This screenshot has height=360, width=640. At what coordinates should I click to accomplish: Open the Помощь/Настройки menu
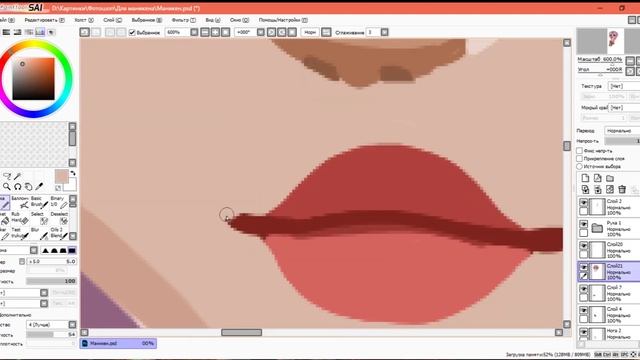283,20
